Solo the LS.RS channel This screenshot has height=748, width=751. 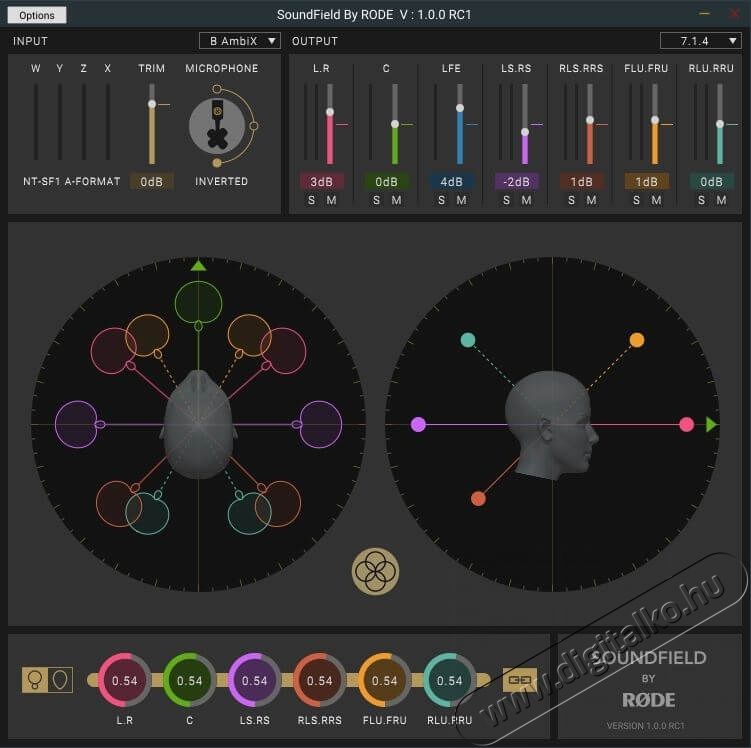coord(507,200)
